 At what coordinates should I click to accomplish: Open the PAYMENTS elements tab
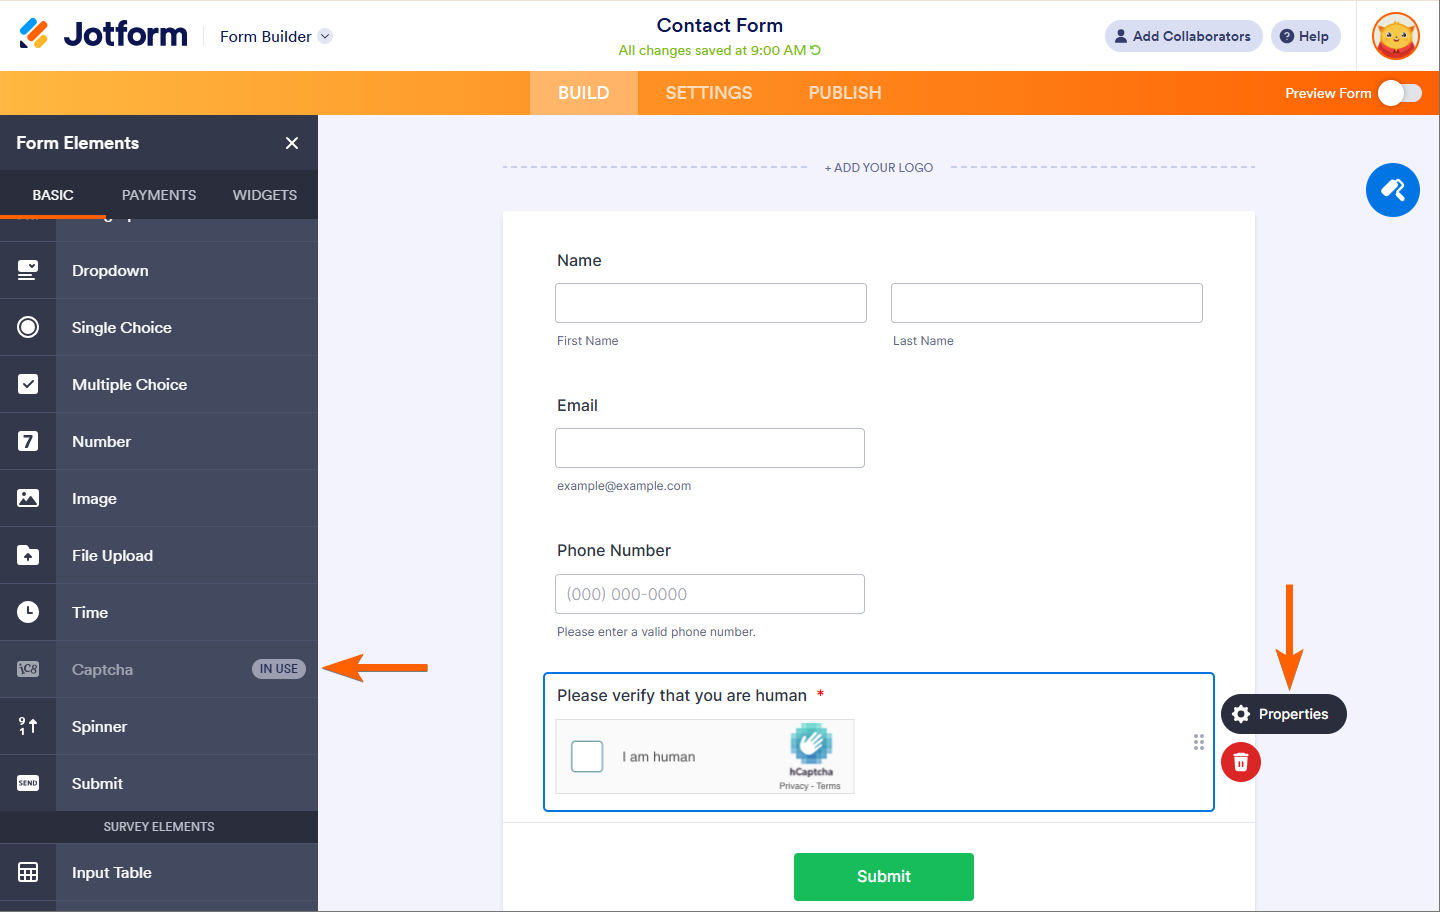(x=159, y=195)
